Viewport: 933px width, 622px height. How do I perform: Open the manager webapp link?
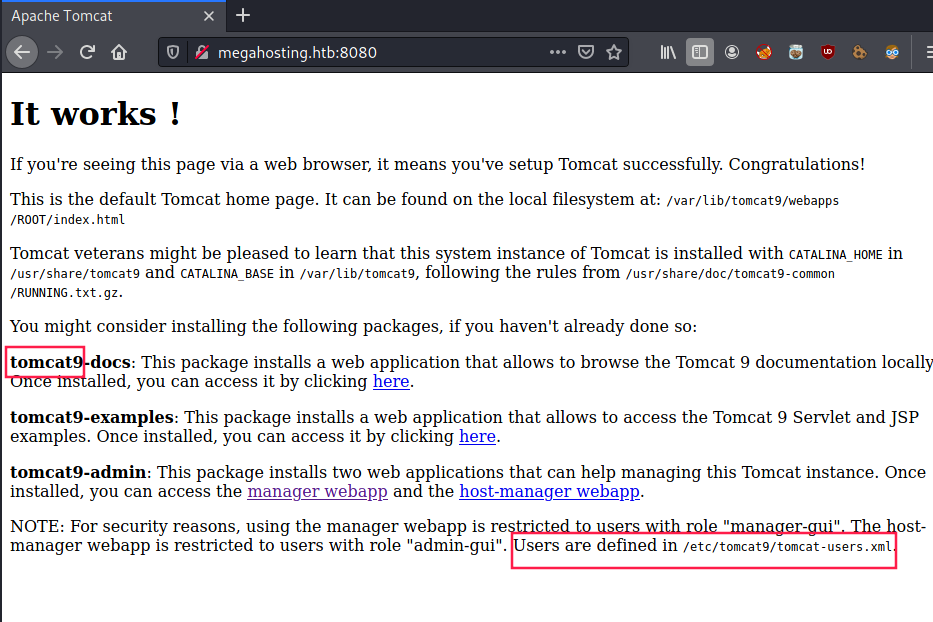point(317,491)
